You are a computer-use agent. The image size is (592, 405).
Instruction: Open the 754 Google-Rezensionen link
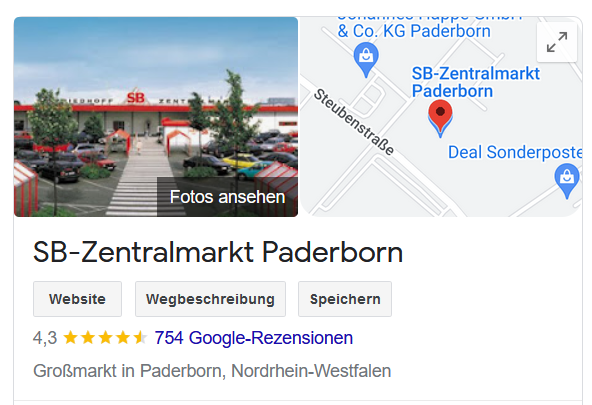[x=254, y=338]
